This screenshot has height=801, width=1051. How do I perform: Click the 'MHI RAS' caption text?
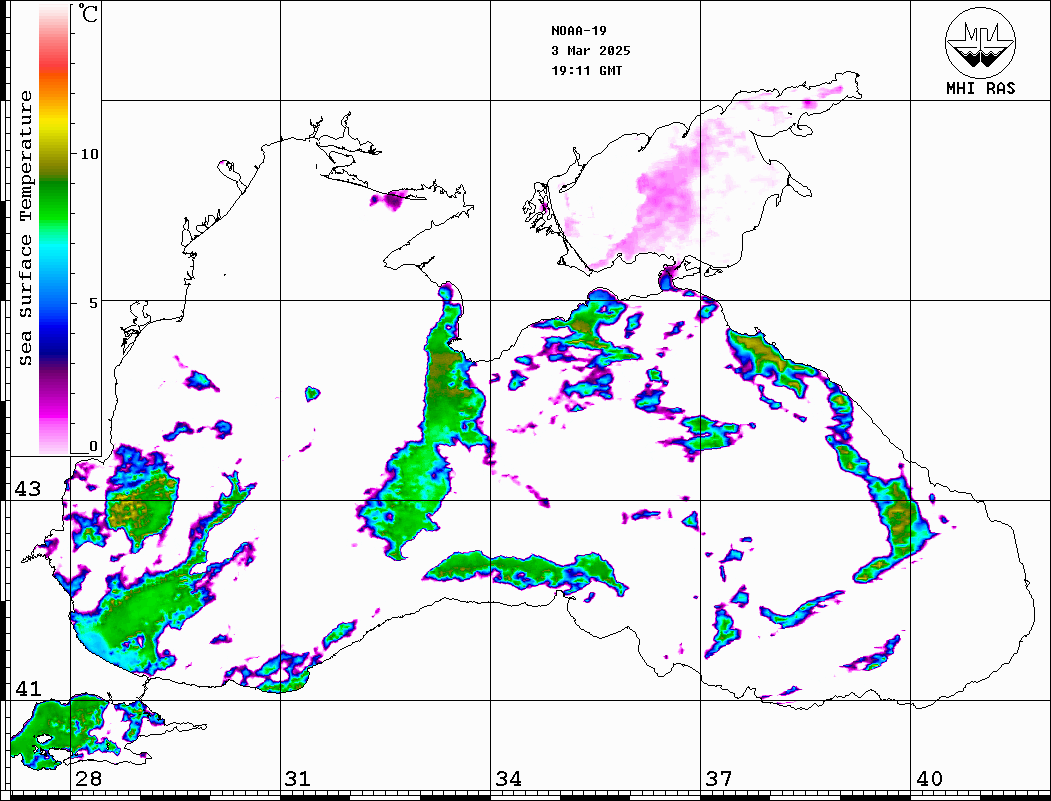point(980,88)
